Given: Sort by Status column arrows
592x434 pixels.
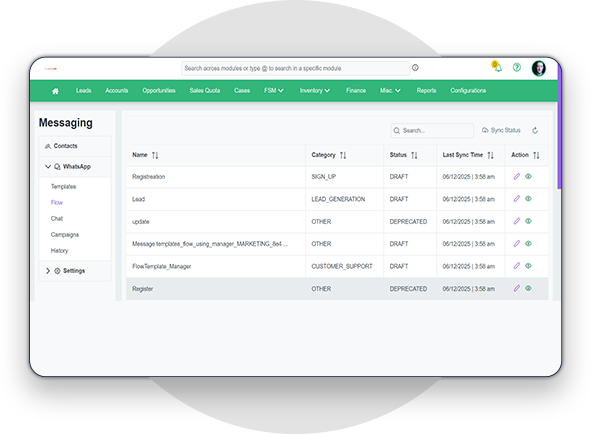Looking at the screenshot, I should (414, 155).
